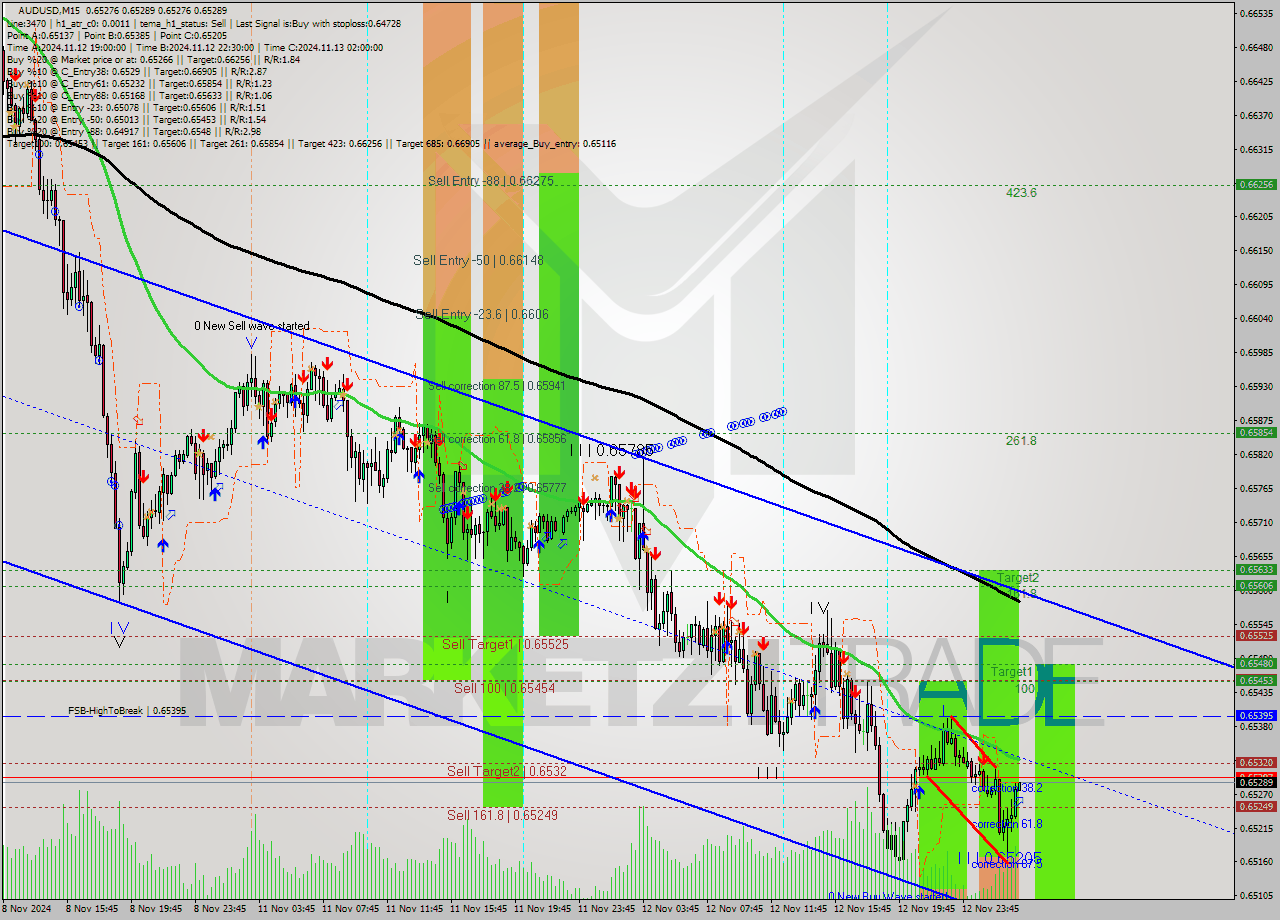Viewport: 1280px width, 920px height.
Task: Click the red 0.65249 price tag
Action: coord(1255,807)
